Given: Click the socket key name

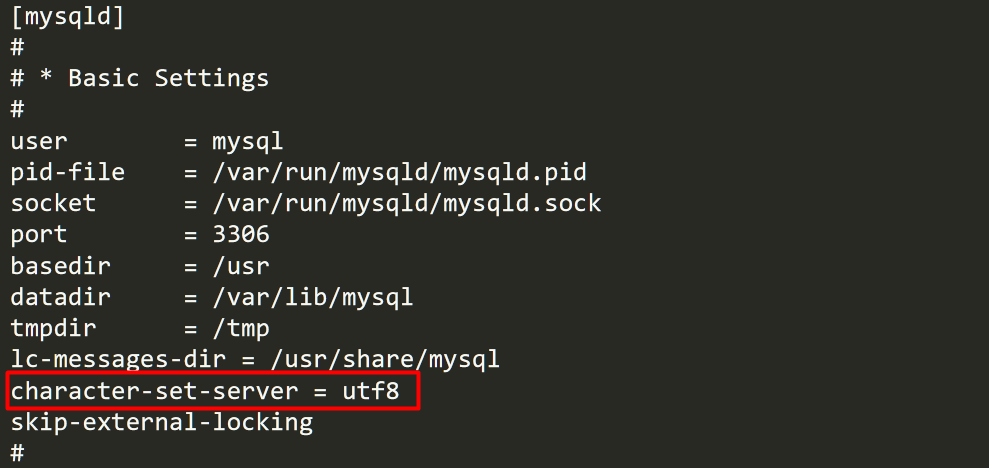Looking at the screenshot, I should 53,204.
